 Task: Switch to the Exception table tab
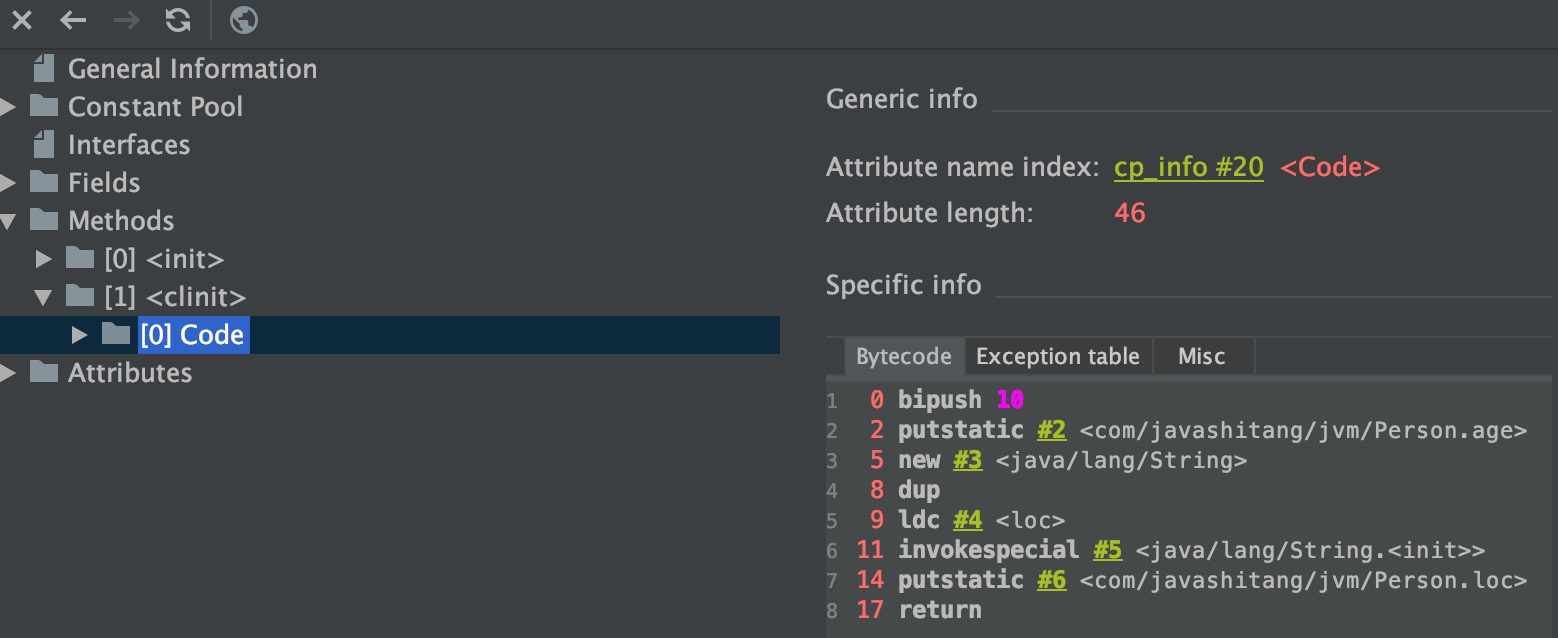point(1057,357)
